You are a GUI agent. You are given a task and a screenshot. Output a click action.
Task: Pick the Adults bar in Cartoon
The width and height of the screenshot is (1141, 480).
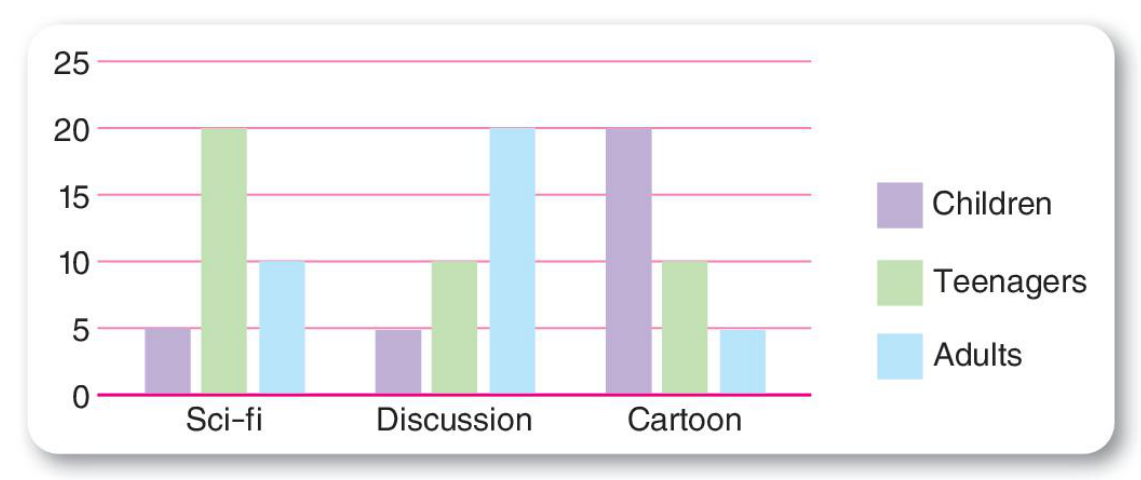[x=742, y=361]
